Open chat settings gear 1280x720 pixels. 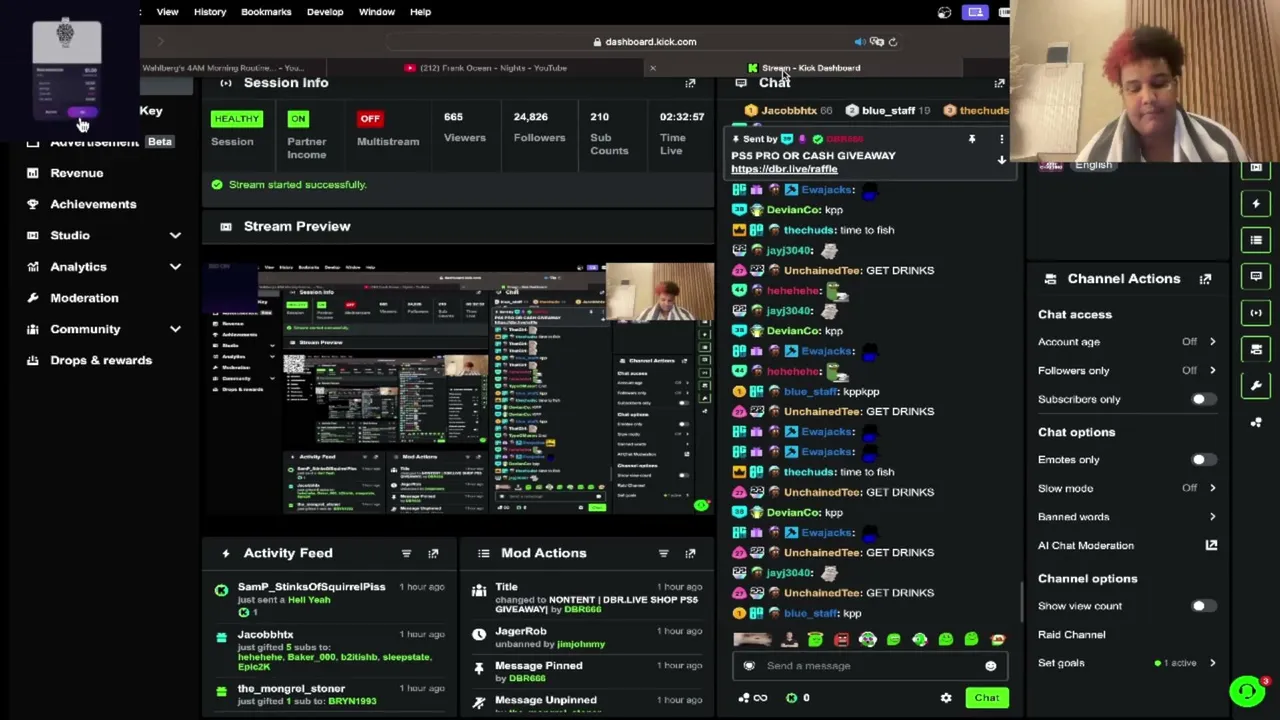click(x=946, y=698)
